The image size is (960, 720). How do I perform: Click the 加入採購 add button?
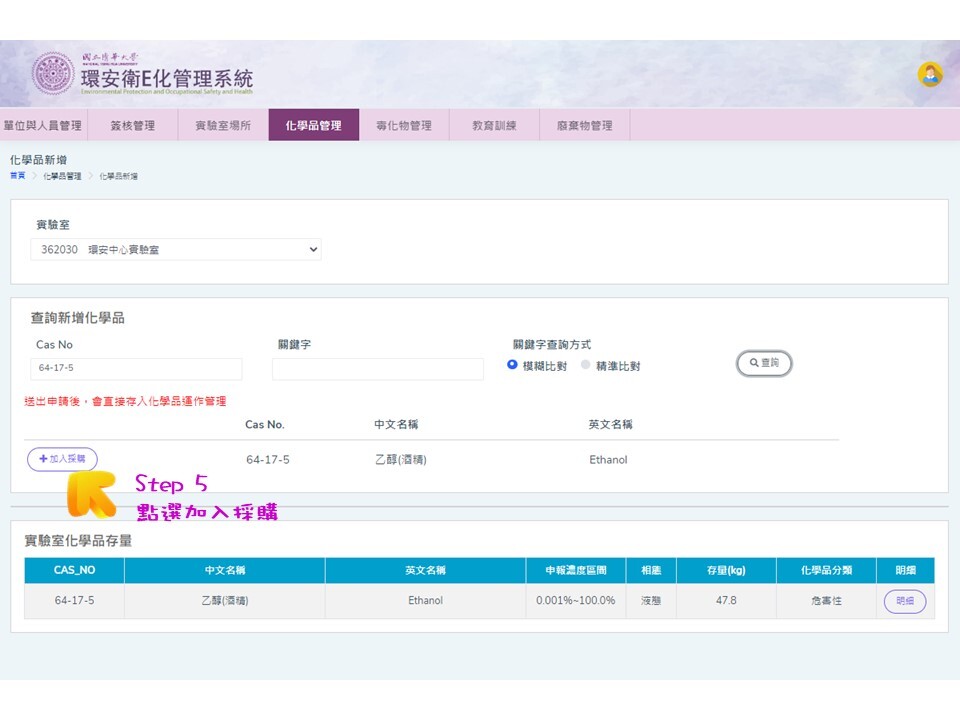[62, 459]
